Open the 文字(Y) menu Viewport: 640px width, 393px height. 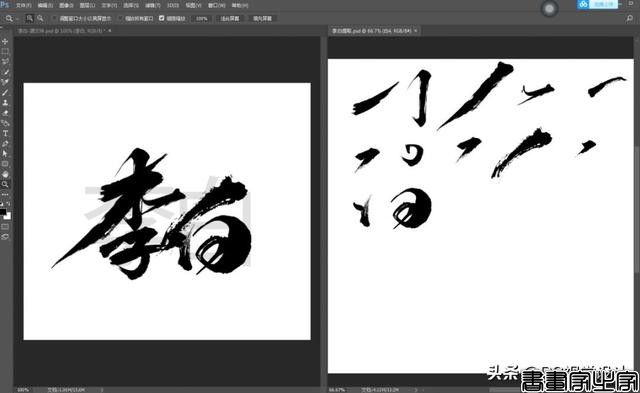click(x=109, y=5)
